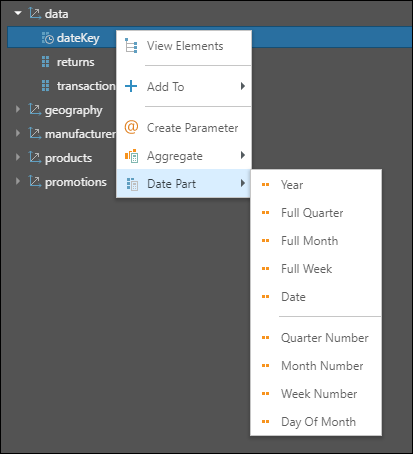Select the transaction column in tree

pyautogui.click(x=86, y=86)
